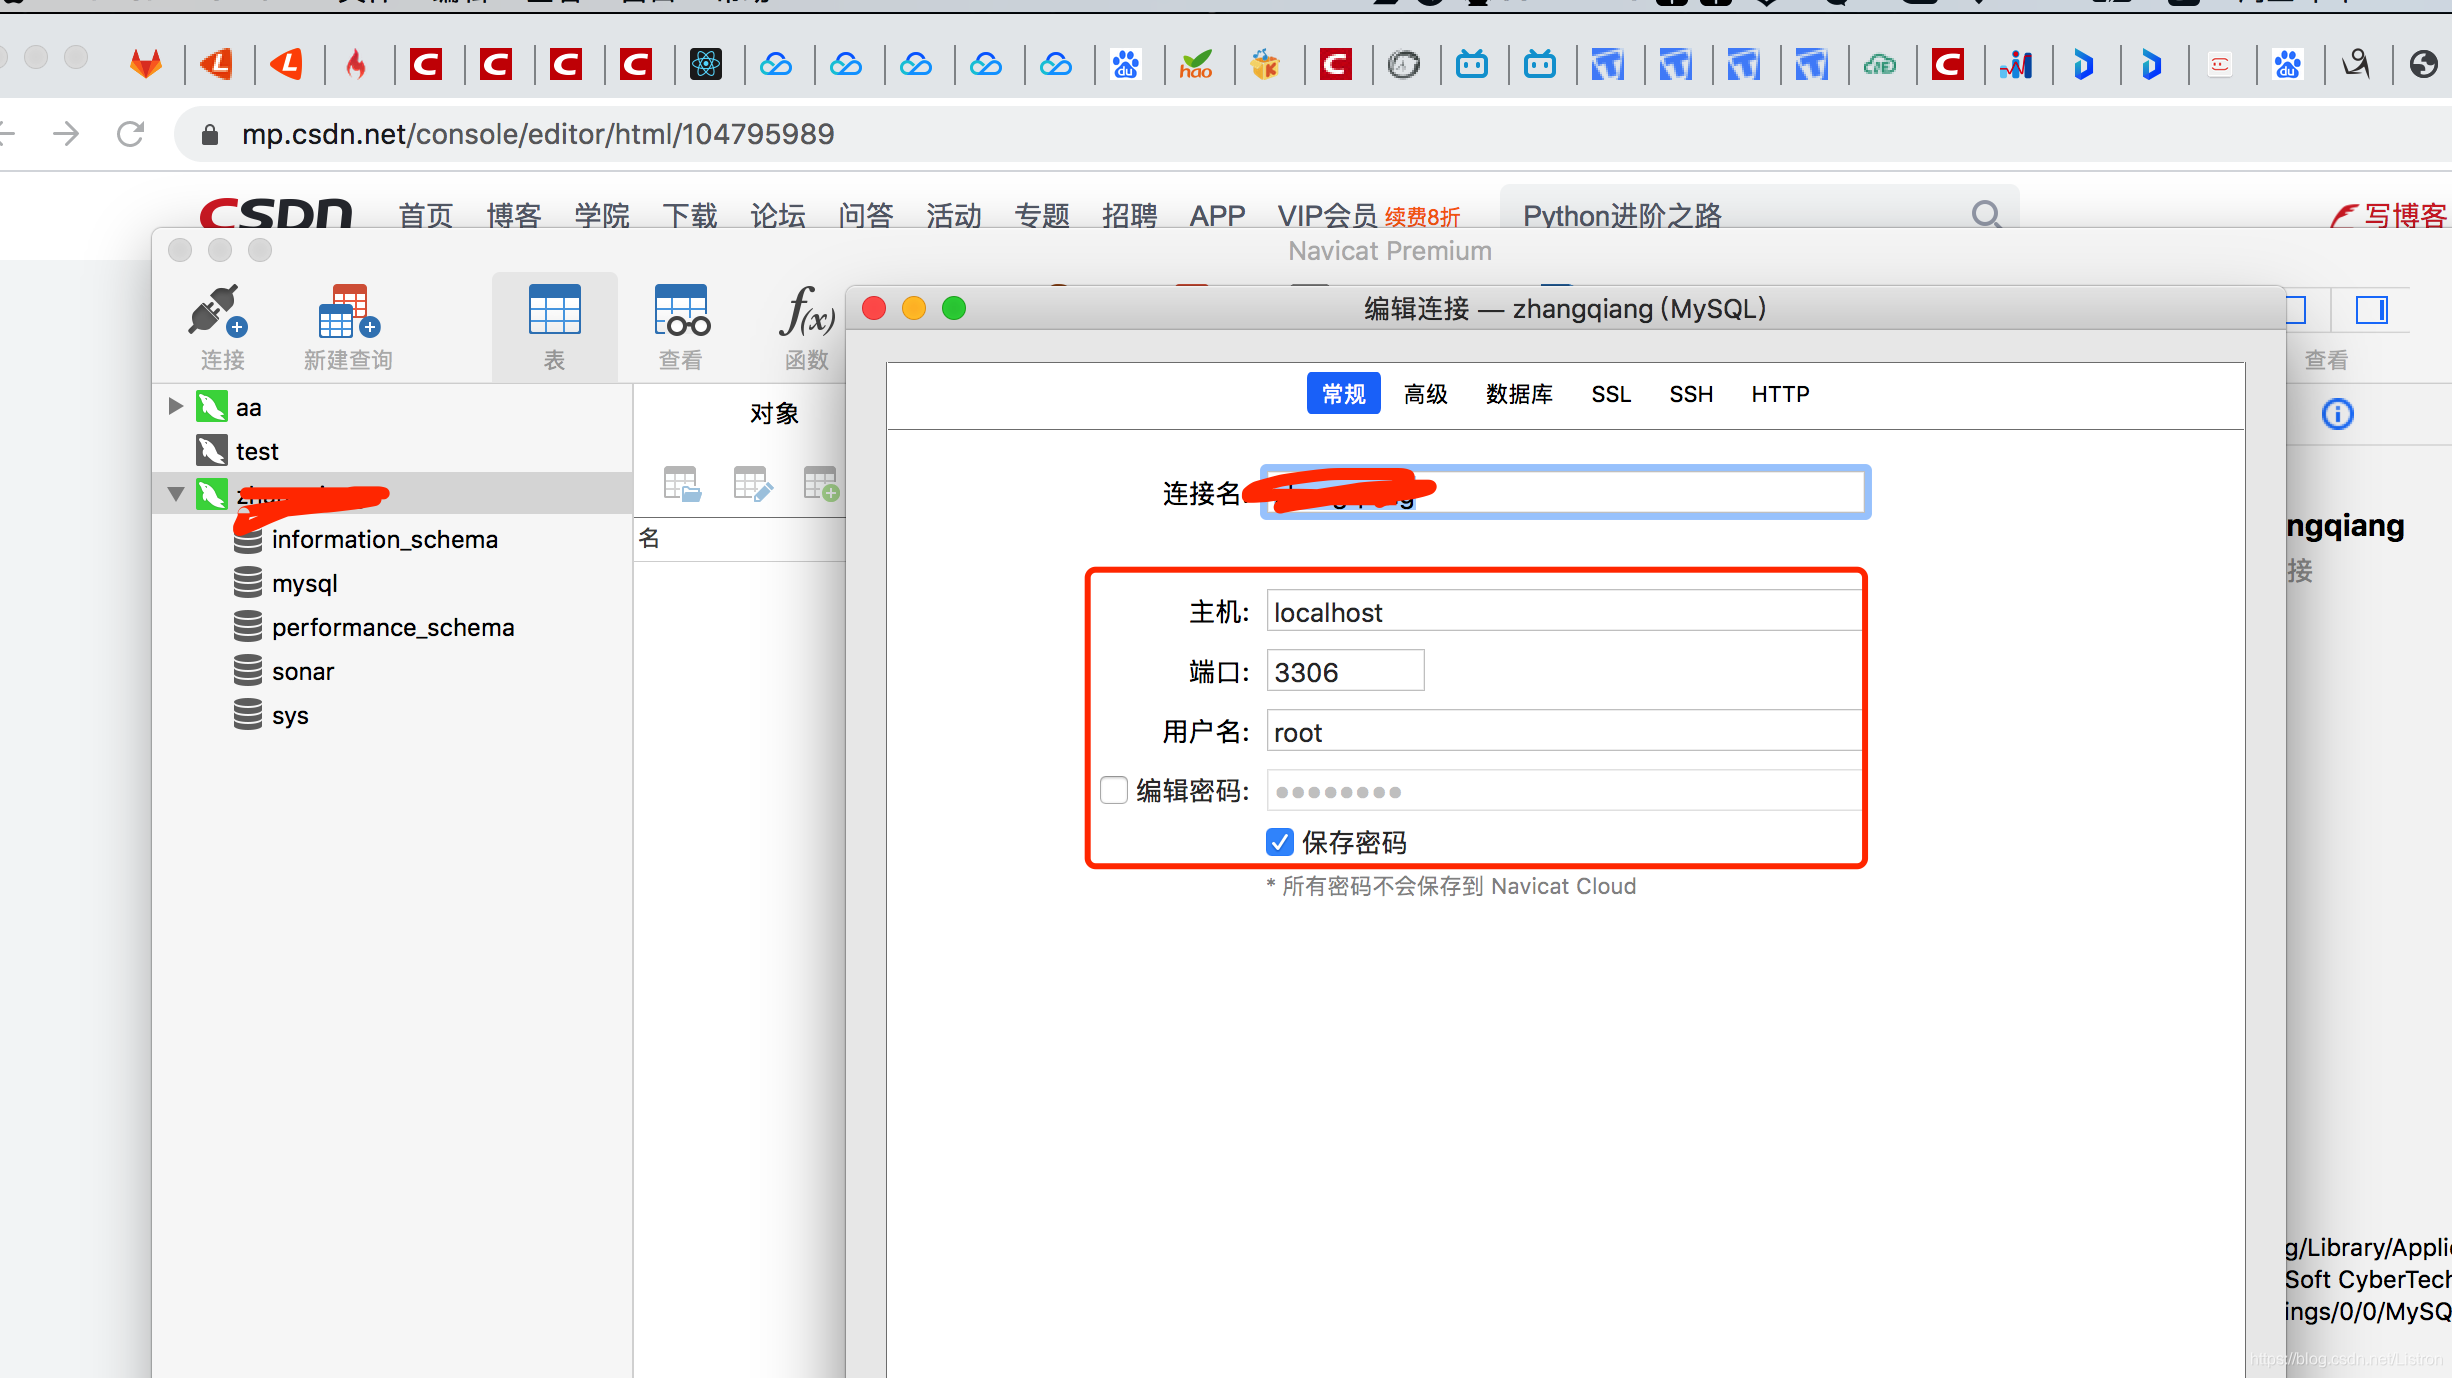Open CSDN APP link
This screenshot has width=2452, height=1378.
click(x=1217, y=215)
